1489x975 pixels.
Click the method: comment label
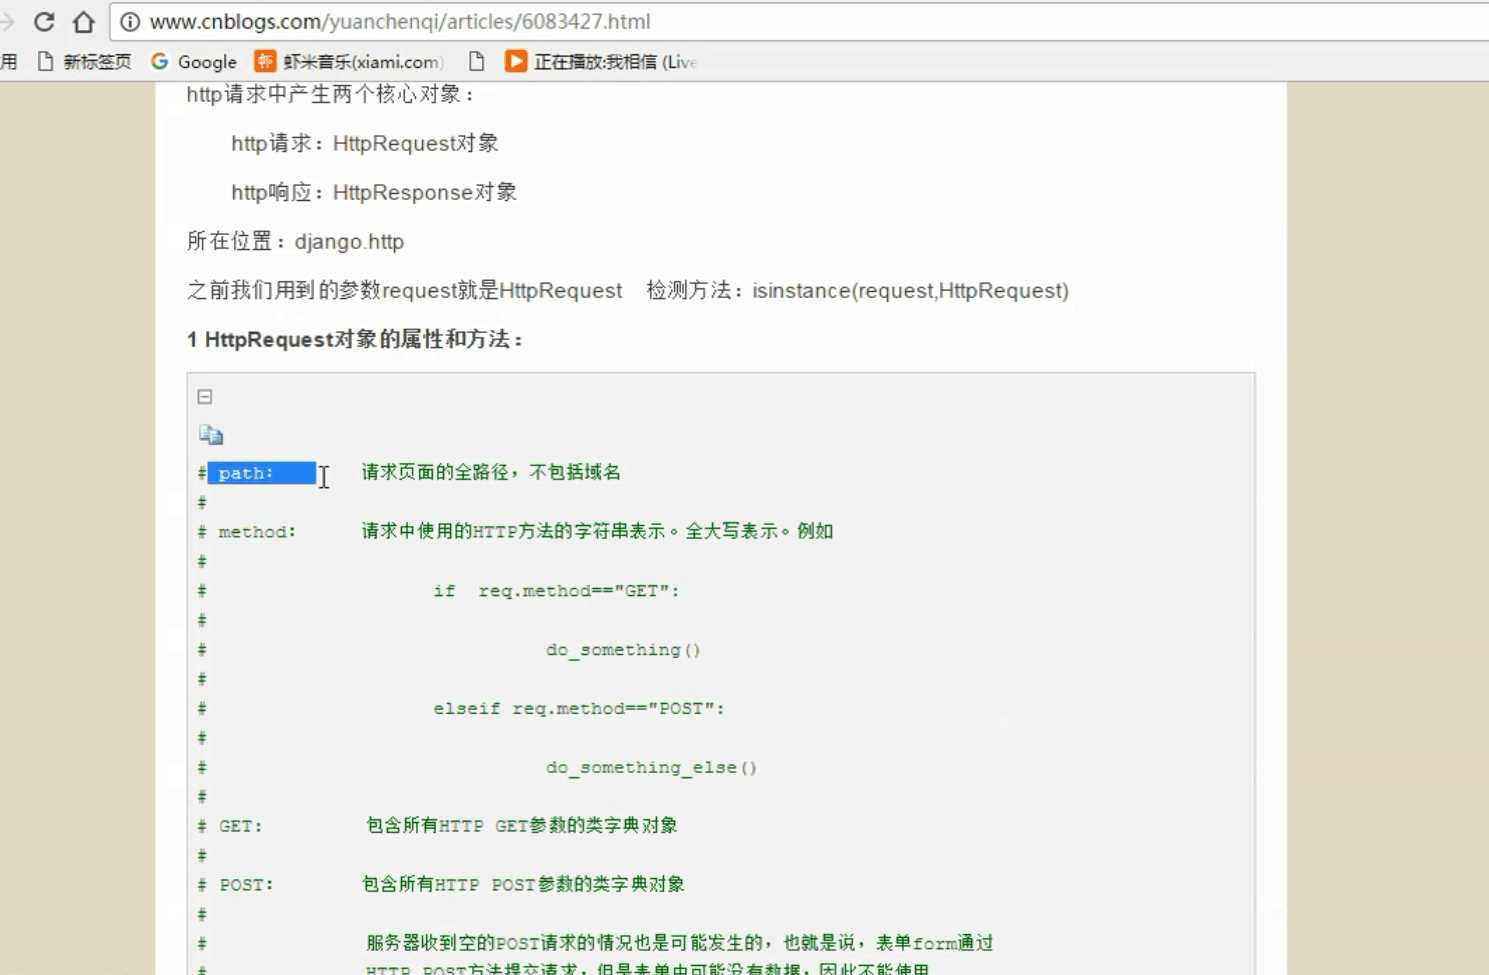click(x=257, y=532)
